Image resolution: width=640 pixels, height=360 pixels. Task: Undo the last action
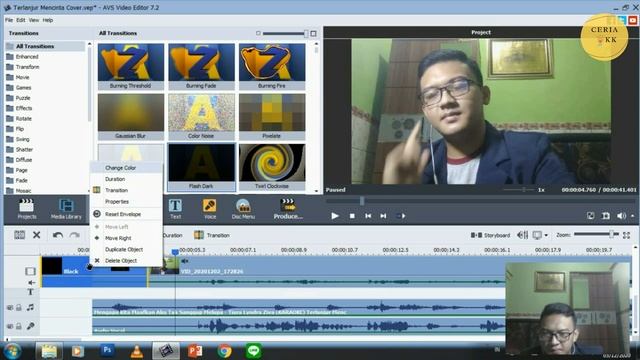pyautogui.click(x=58, y=235)
